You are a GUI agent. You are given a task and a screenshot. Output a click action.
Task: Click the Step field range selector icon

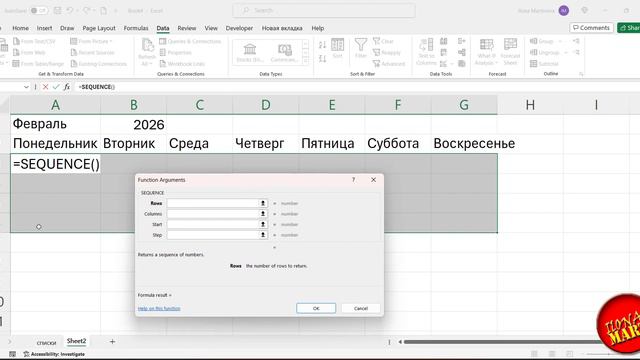pos(263,235)
